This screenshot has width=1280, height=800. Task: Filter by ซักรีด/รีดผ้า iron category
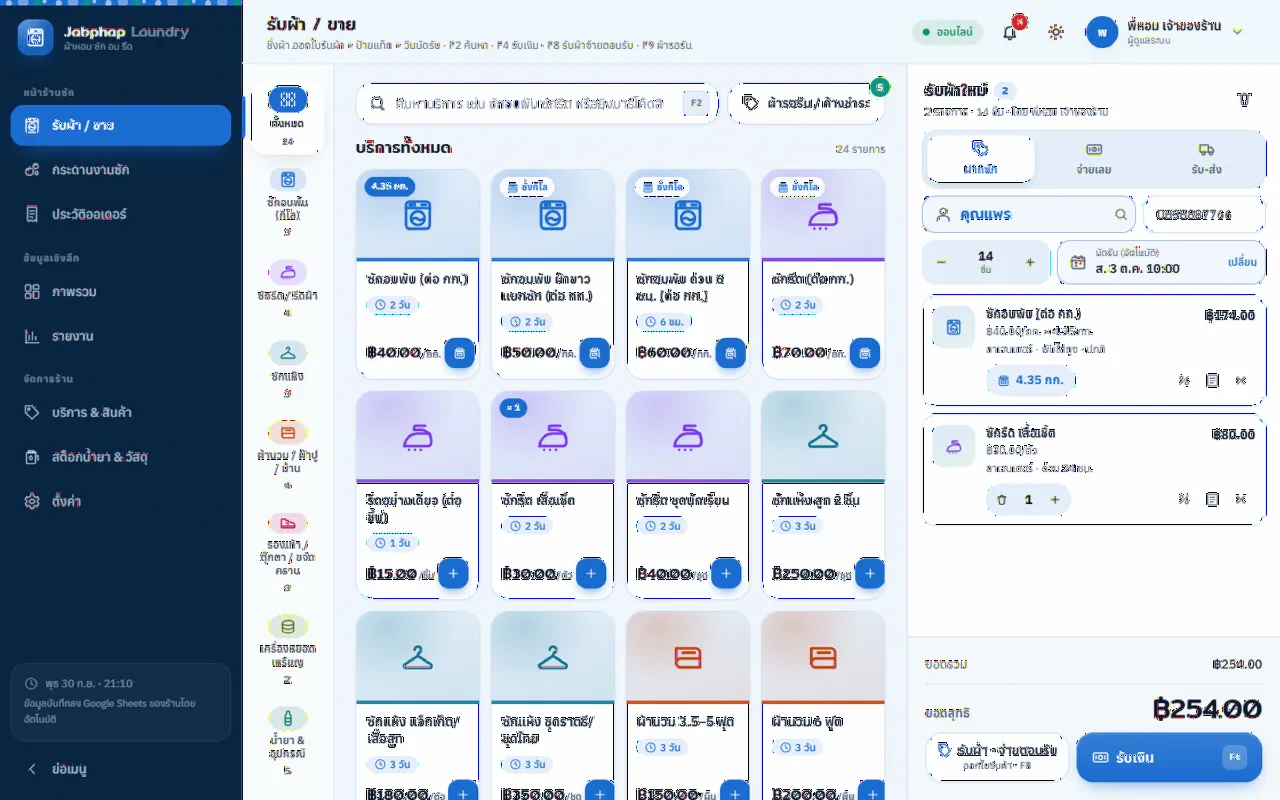tap(288, 289)
